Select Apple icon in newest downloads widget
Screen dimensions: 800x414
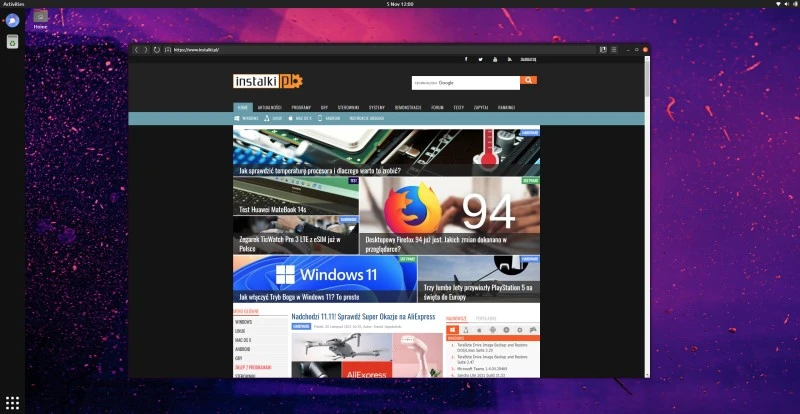(479, 330)
